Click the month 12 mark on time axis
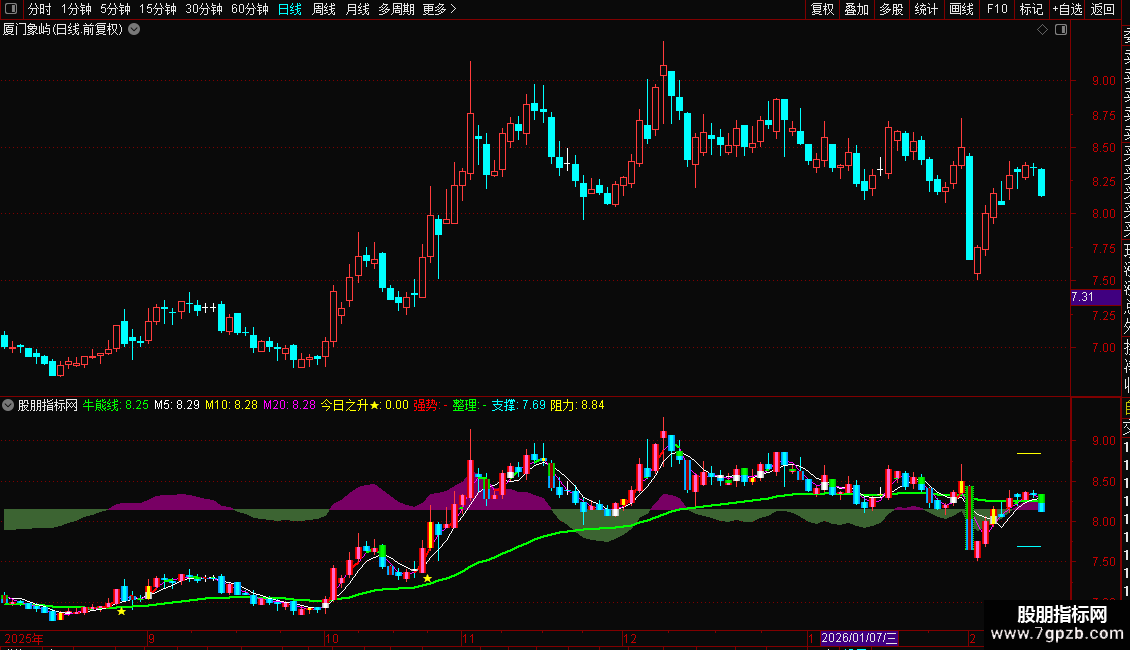1130x650 pixels. coord(630,638)
